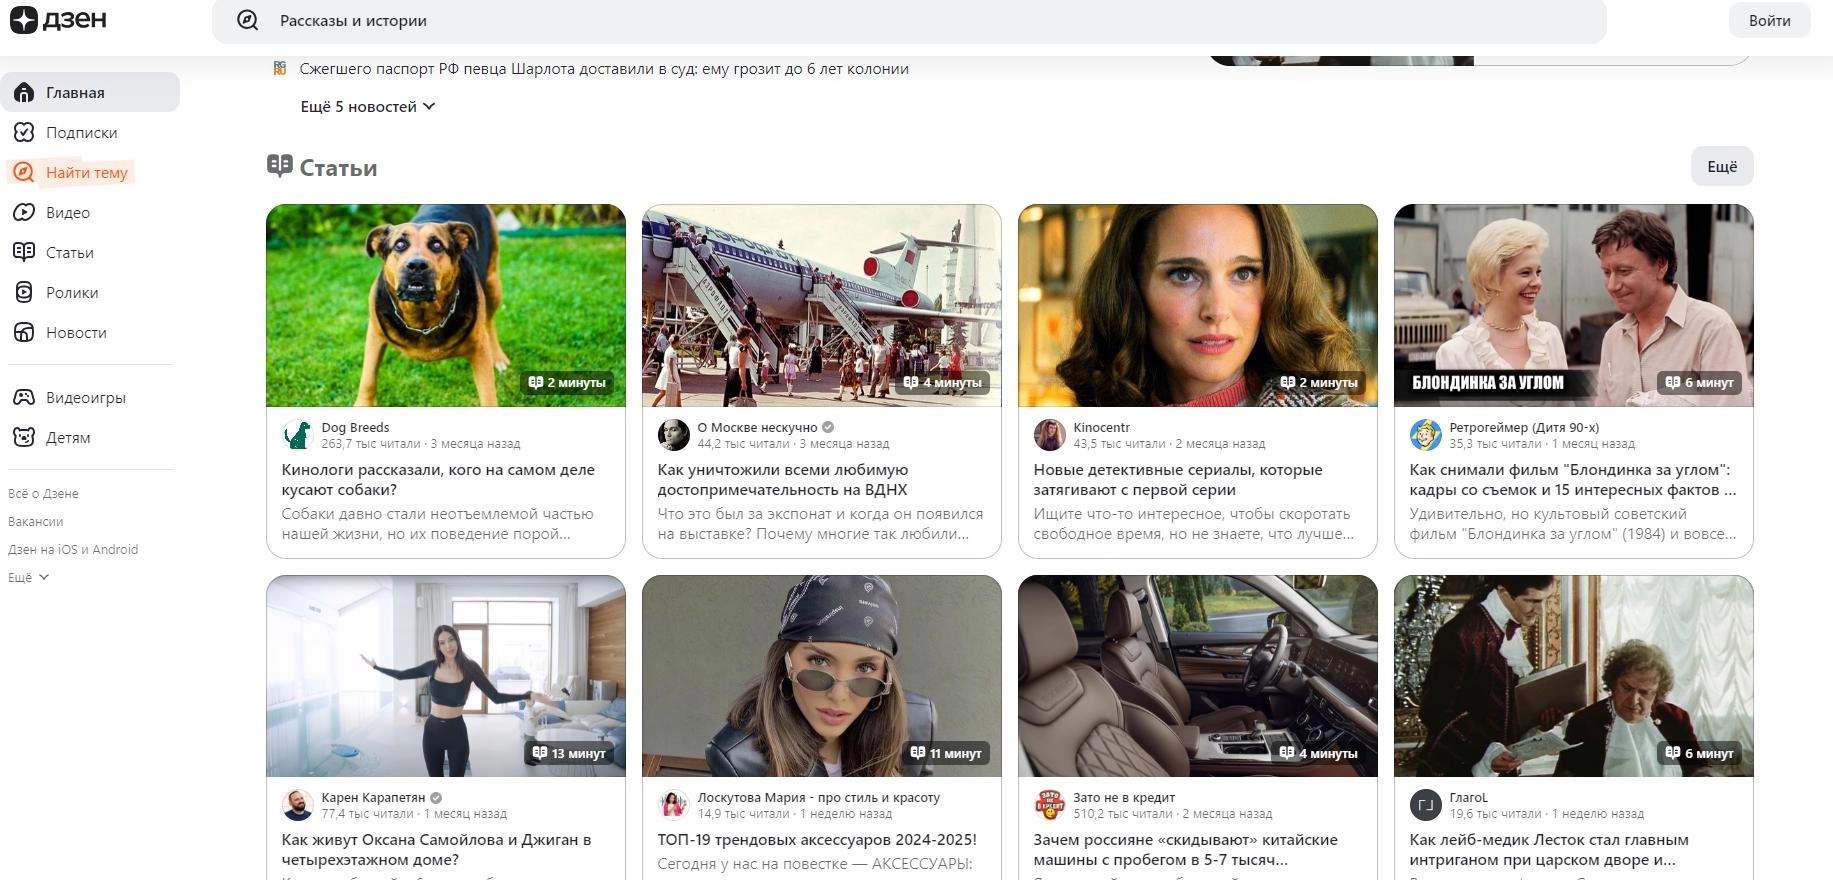This screenshot has width=1833, height=880.
Task: Click the Шарлот news source icon
Action: (x=280, y=69)
